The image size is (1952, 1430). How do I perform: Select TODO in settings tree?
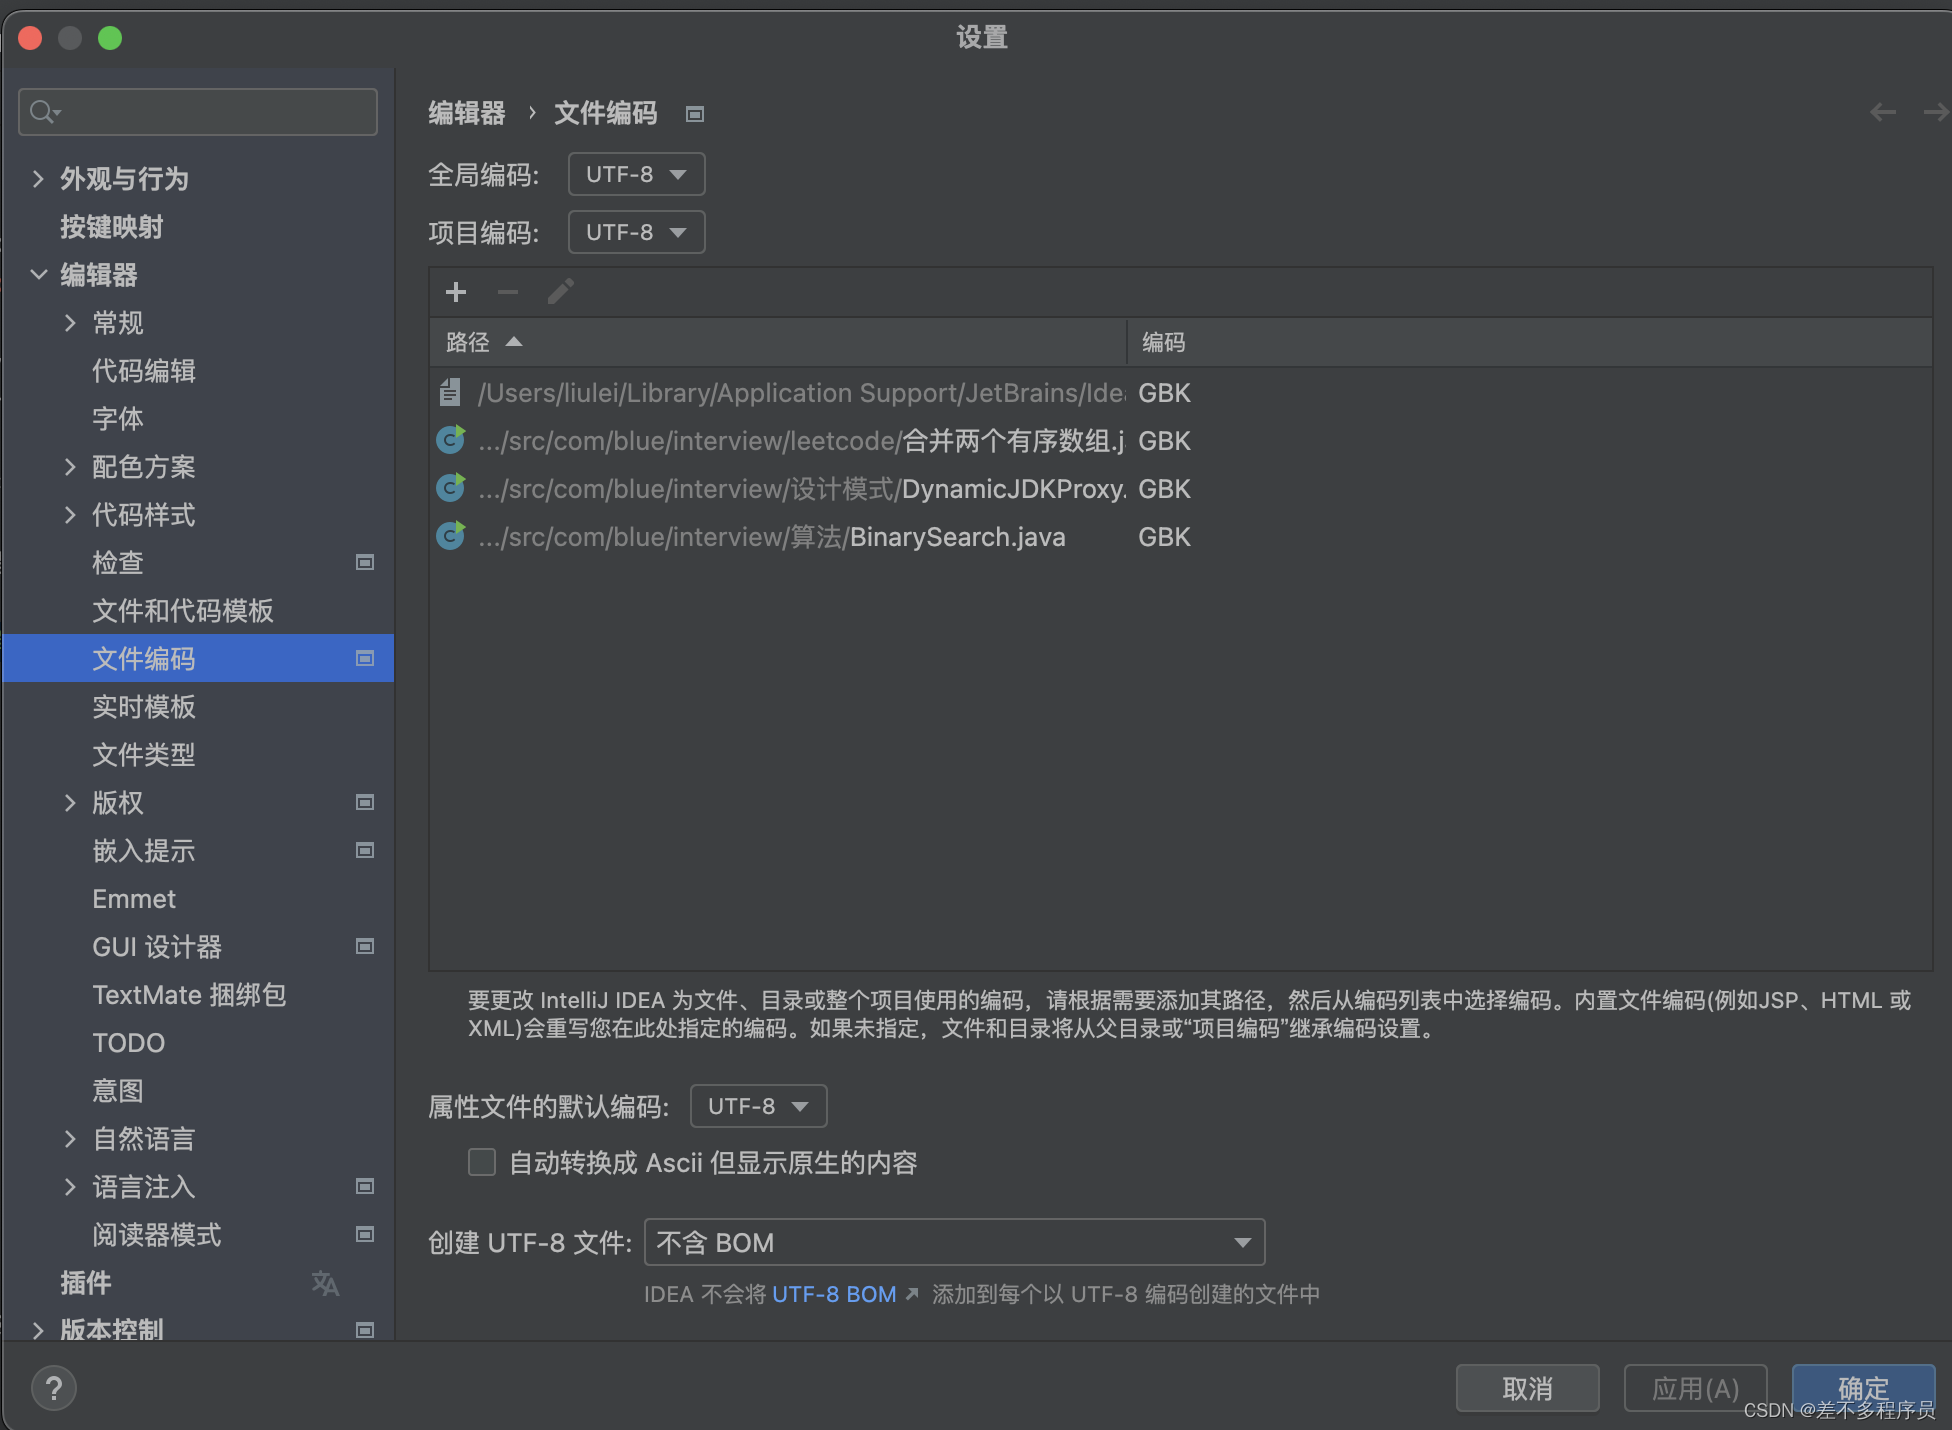point(128,1043)
